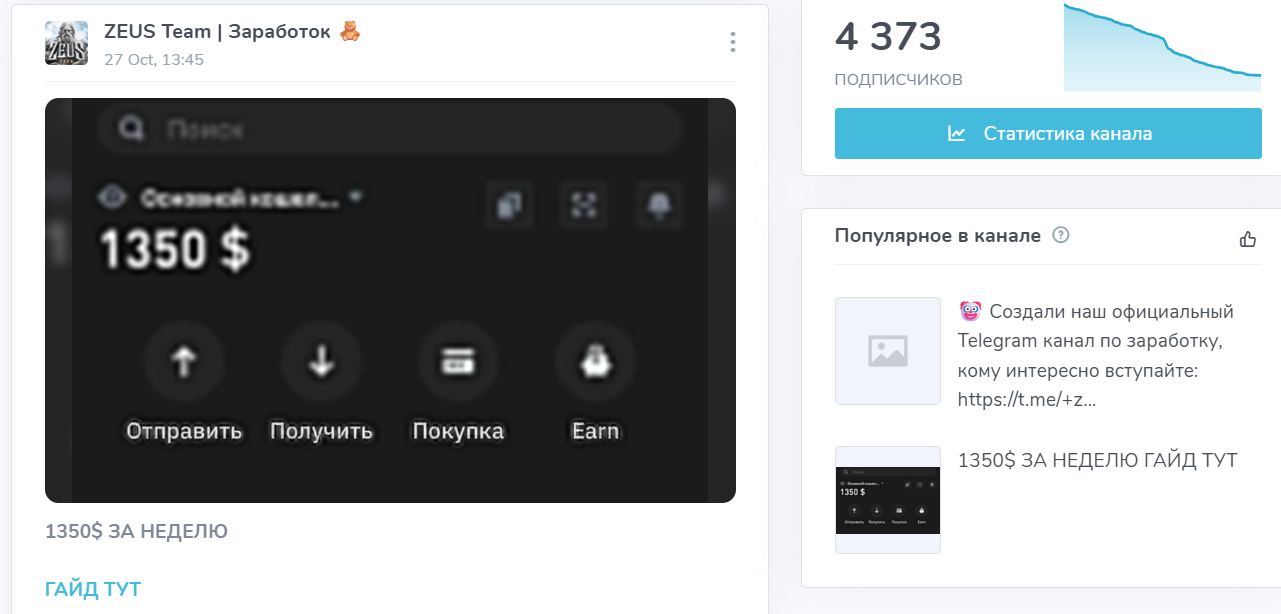Click the scan QR icon in wallet
This screenshot has height=614, width=1281.
pyautogui.click(x=582, y=206)
